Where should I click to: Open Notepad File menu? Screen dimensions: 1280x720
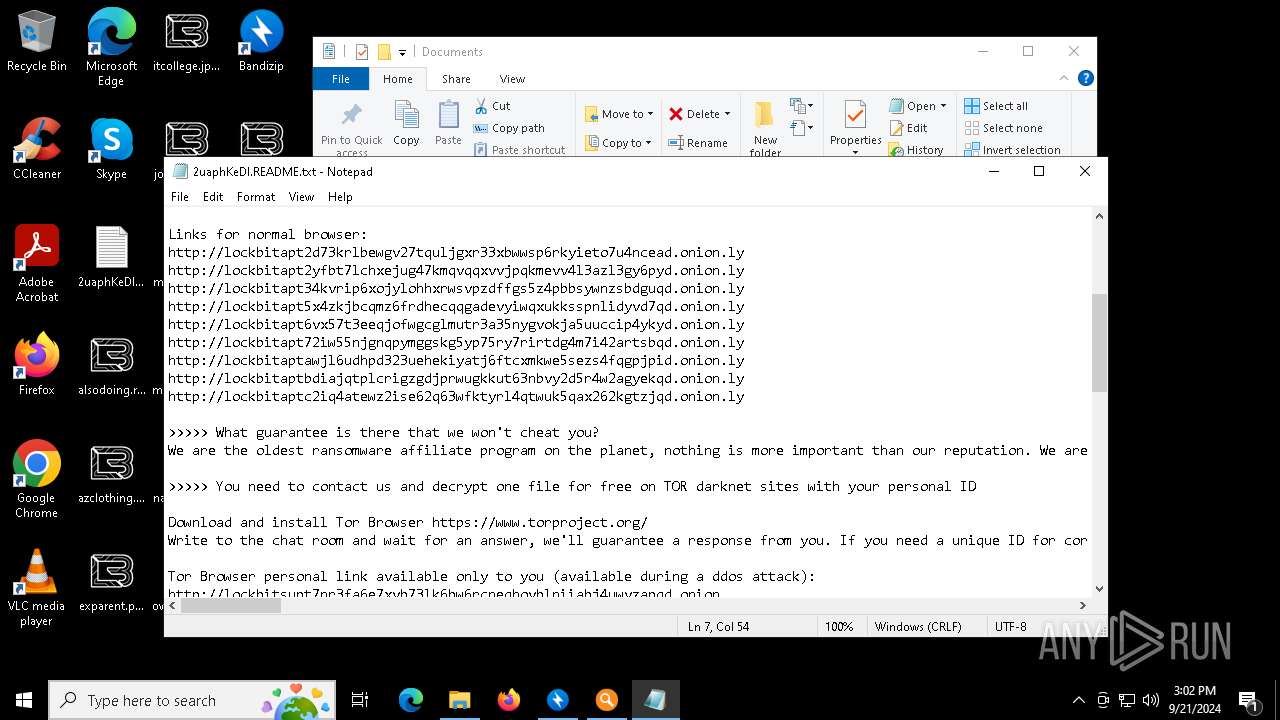pyautogui.click(x=180, y=197)
